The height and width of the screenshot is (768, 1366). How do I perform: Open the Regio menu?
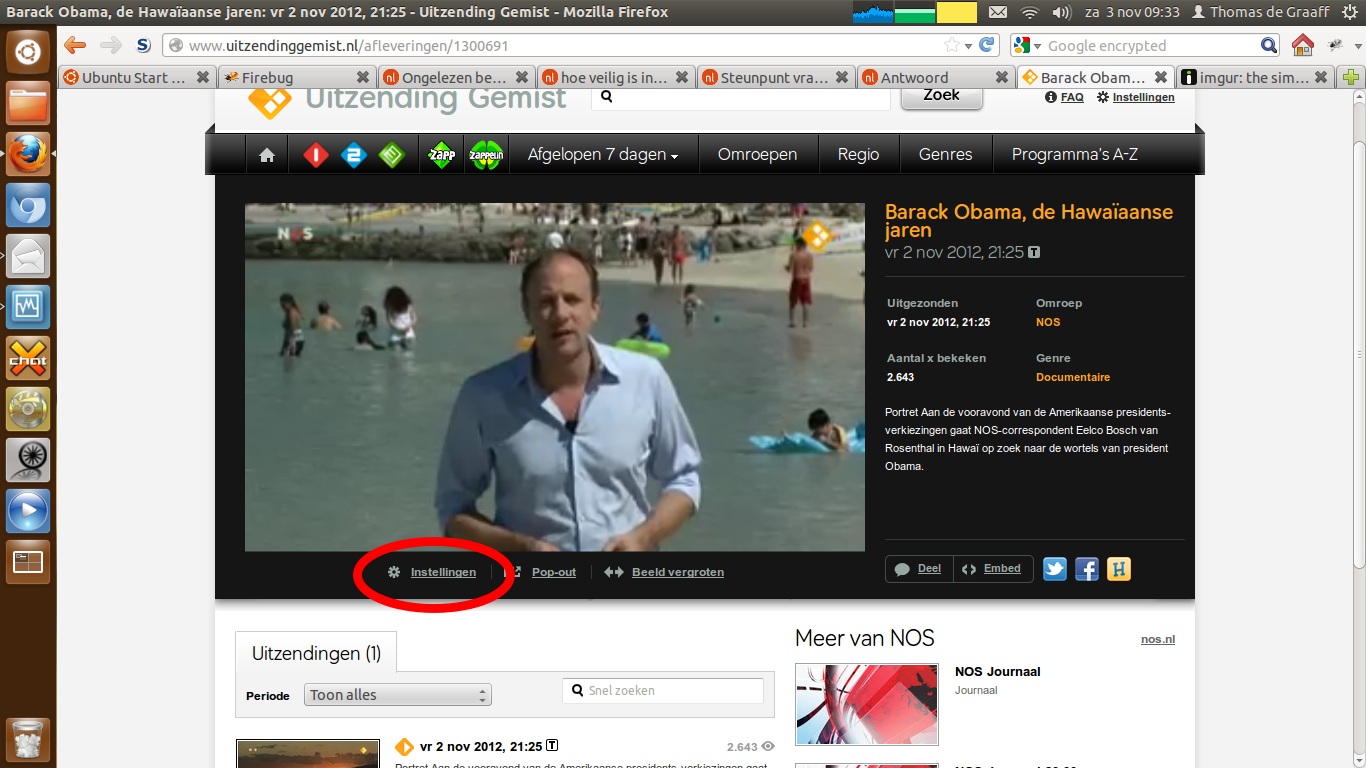(x=859, y=155)
